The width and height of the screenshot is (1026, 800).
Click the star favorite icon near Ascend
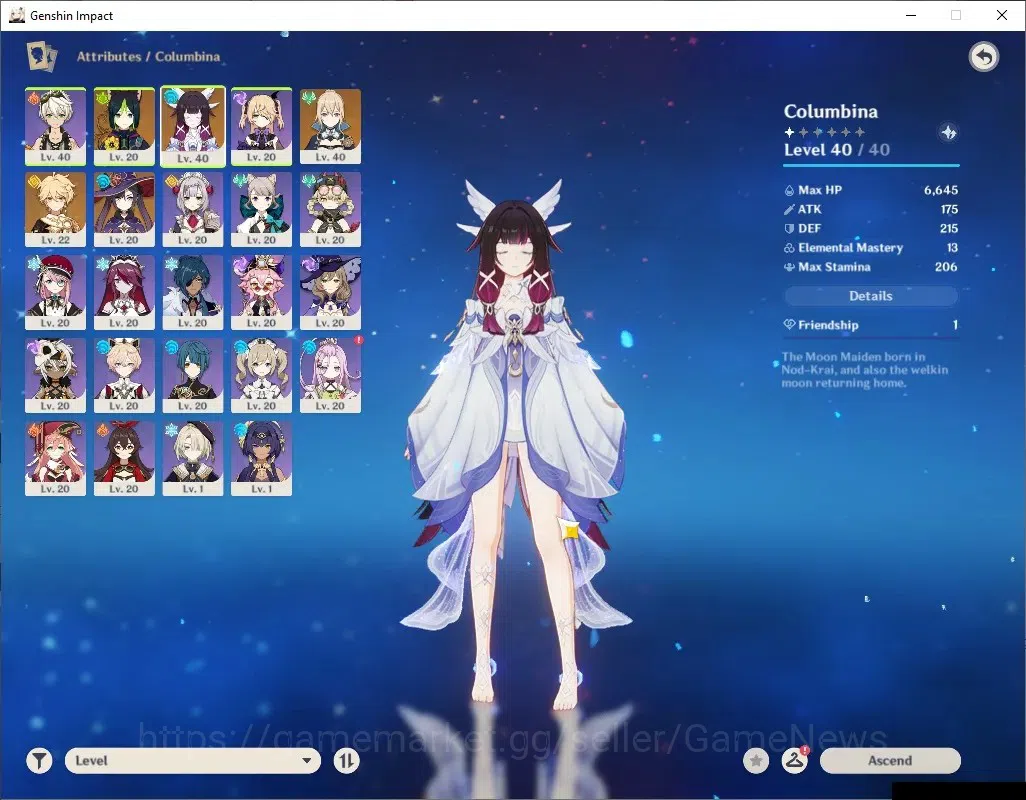(x=756, y=761)
